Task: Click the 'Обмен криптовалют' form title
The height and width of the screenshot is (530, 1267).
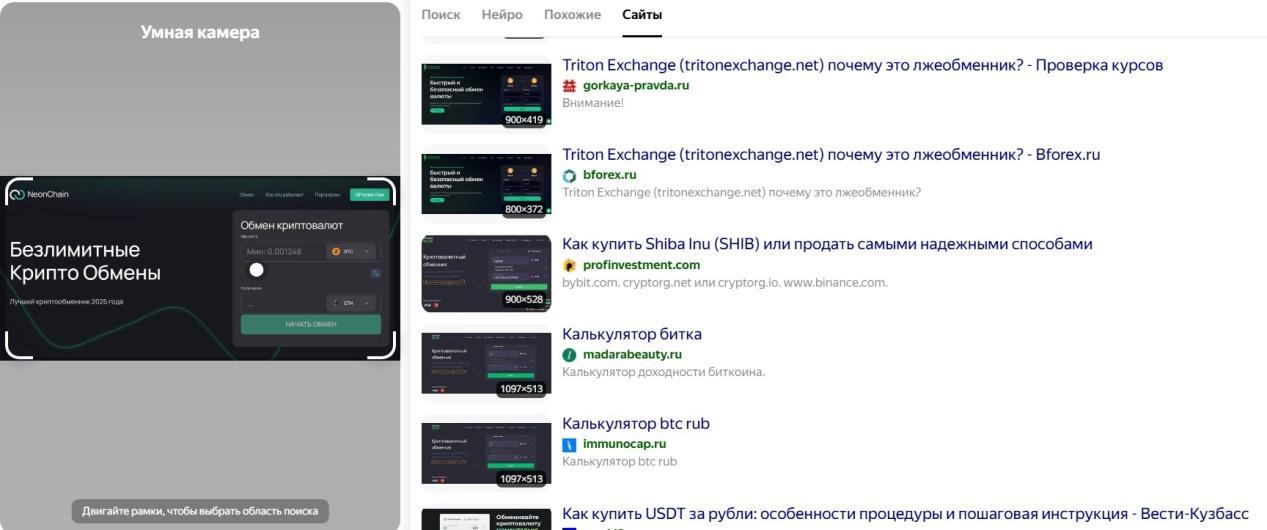Action: (292, 225)
